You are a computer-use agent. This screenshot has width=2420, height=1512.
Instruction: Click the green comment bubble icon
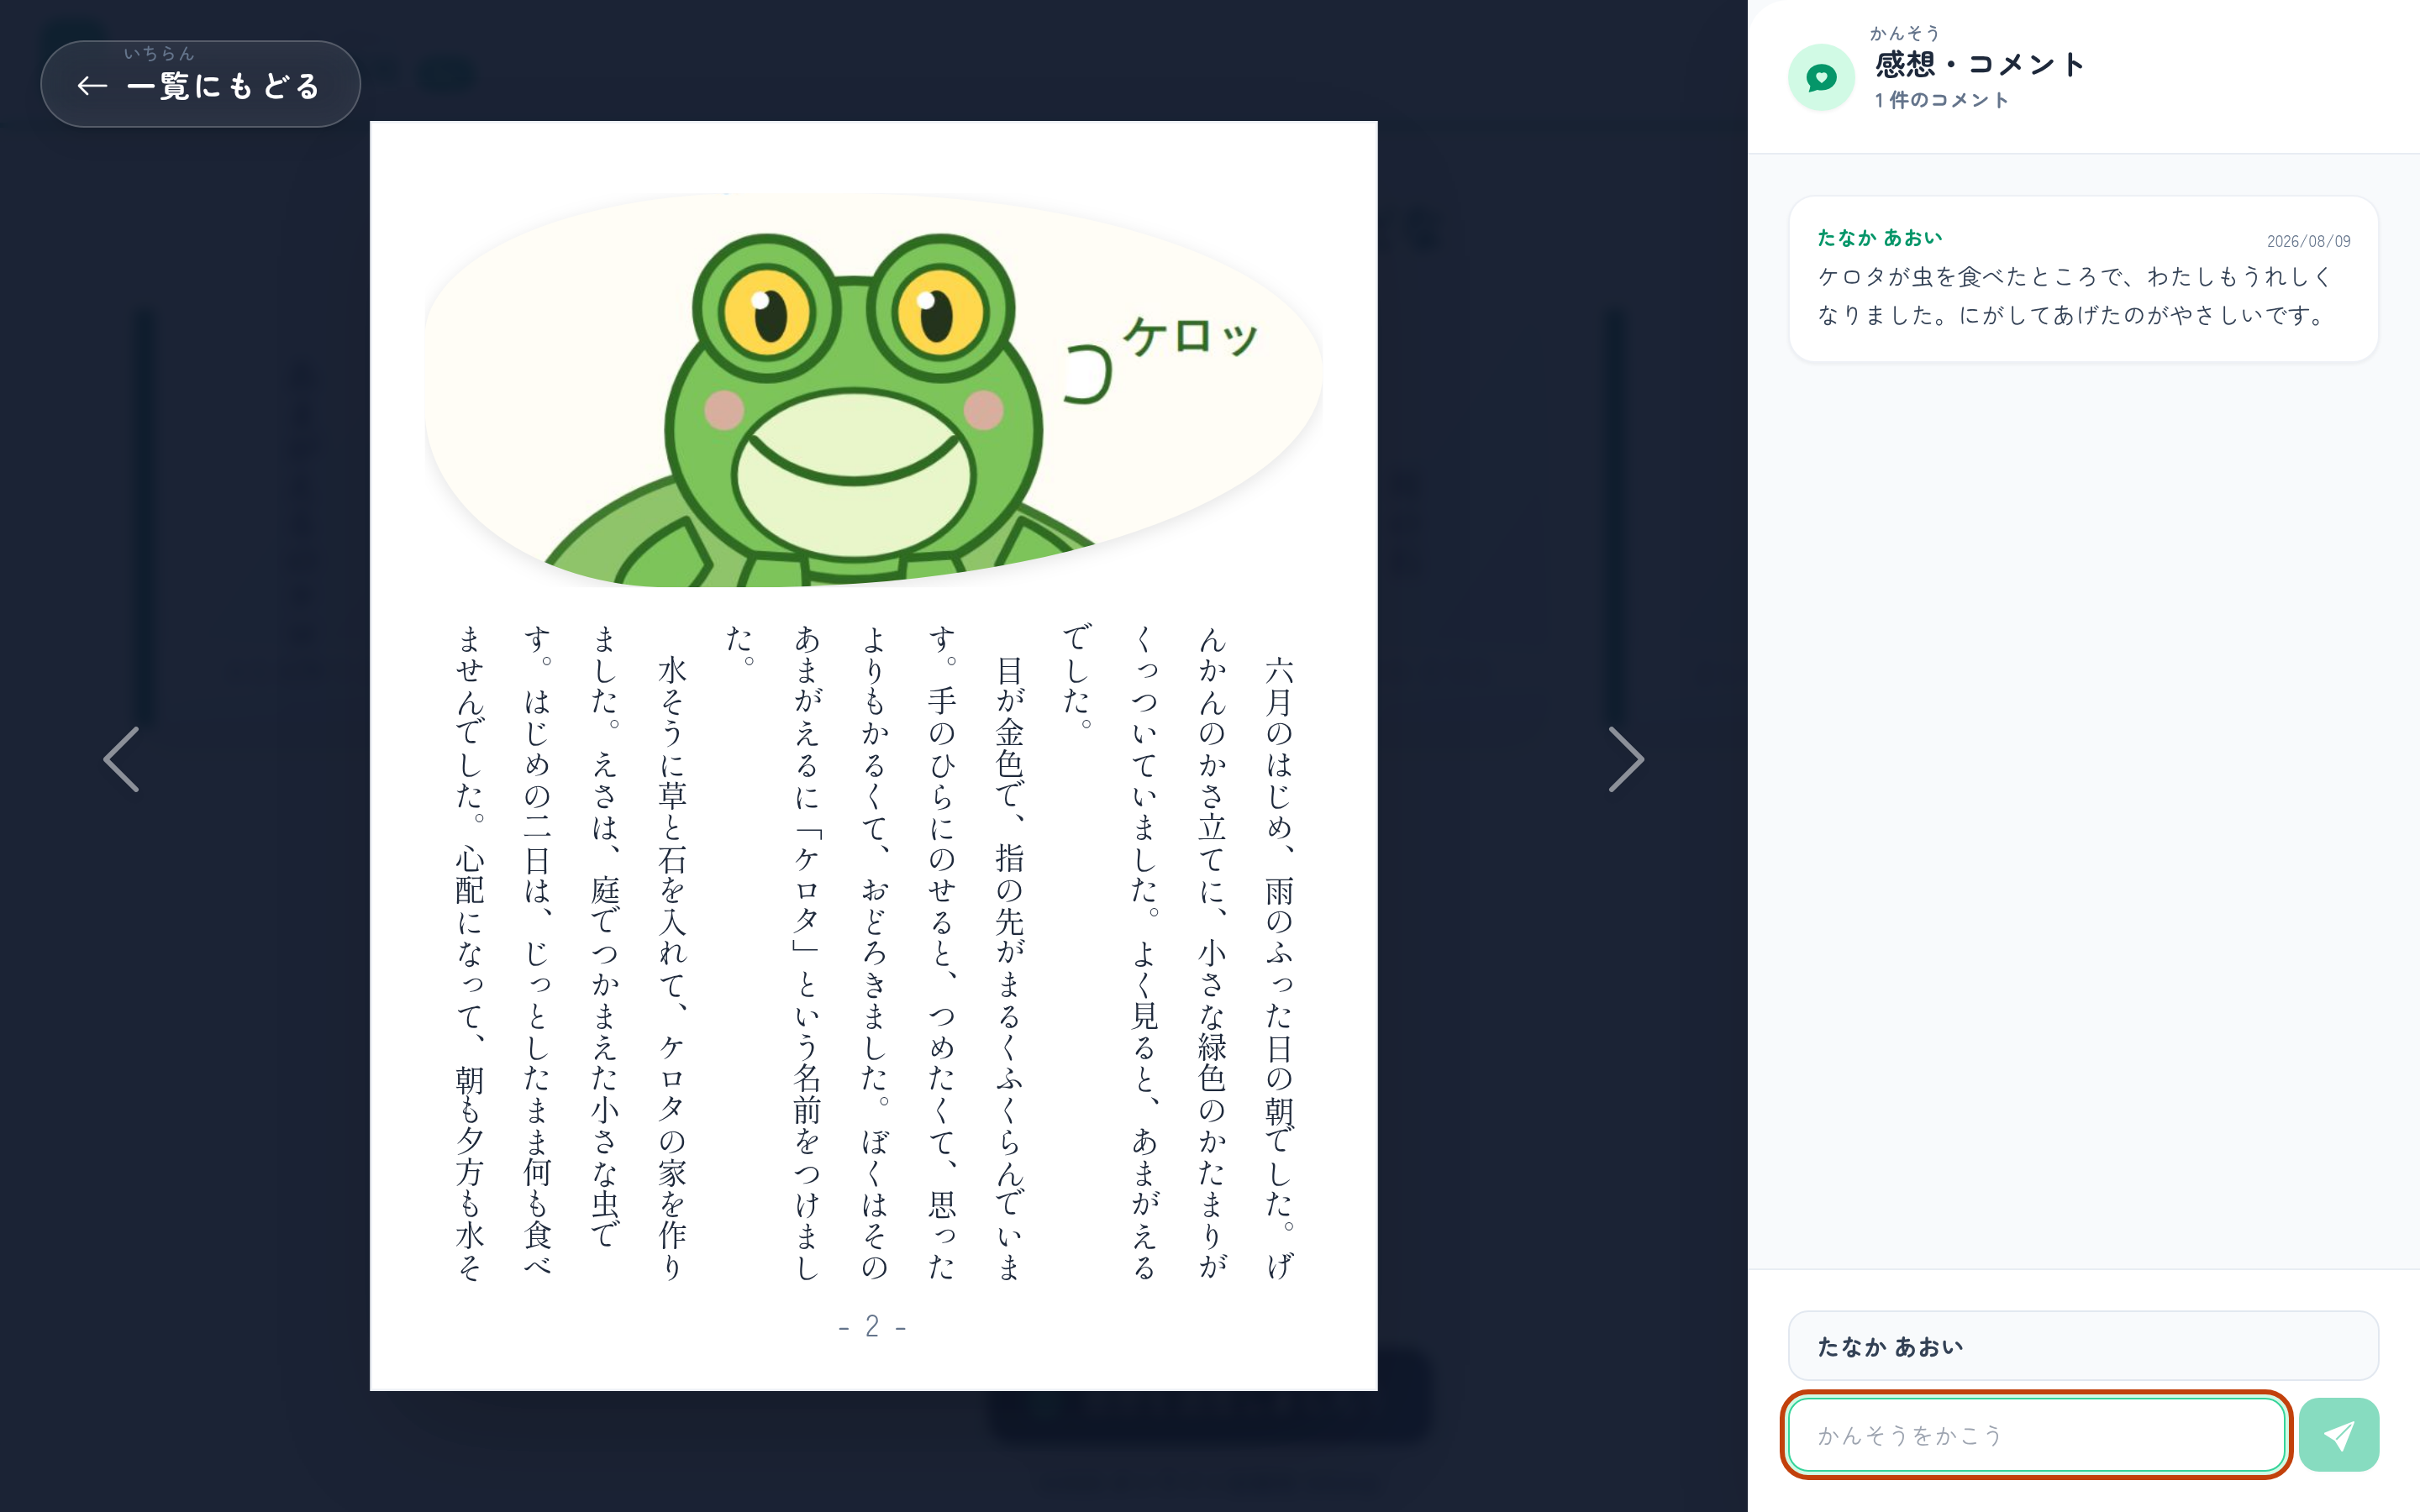pos(1821,77)
